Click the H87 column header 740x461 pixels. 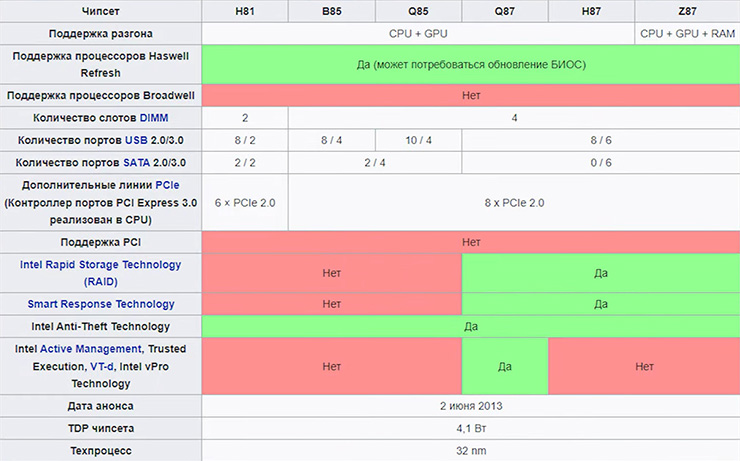[x=591, y=11]
